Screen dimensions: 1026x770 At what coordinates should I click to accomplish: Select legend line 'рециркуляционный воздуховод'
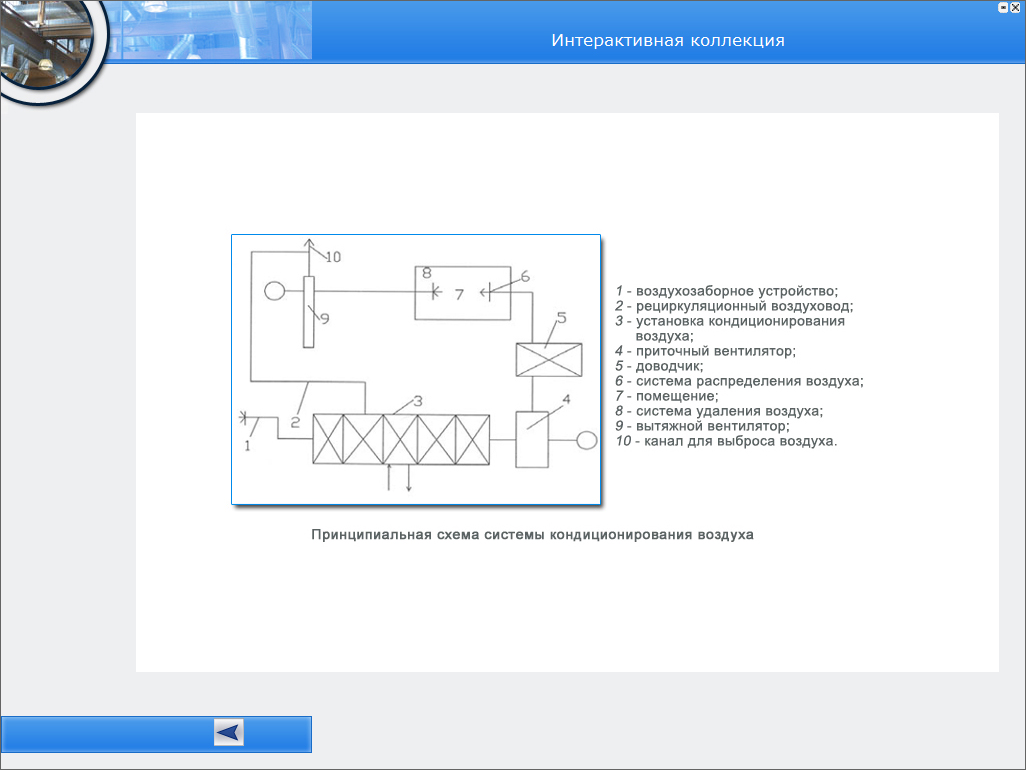click(734, 306)
